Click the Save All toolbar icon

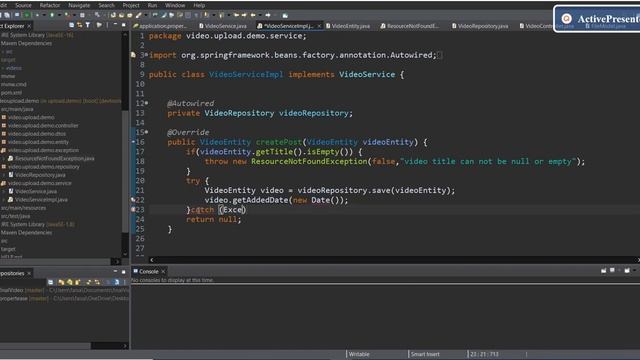point(8,15)
